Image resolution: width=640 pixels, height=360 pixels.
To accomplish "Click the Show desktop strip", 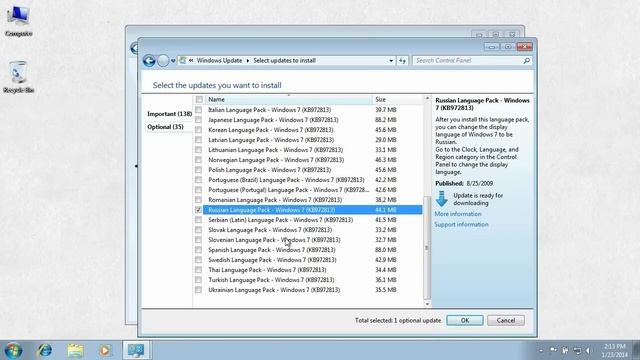I will click(x=636, y=351).
